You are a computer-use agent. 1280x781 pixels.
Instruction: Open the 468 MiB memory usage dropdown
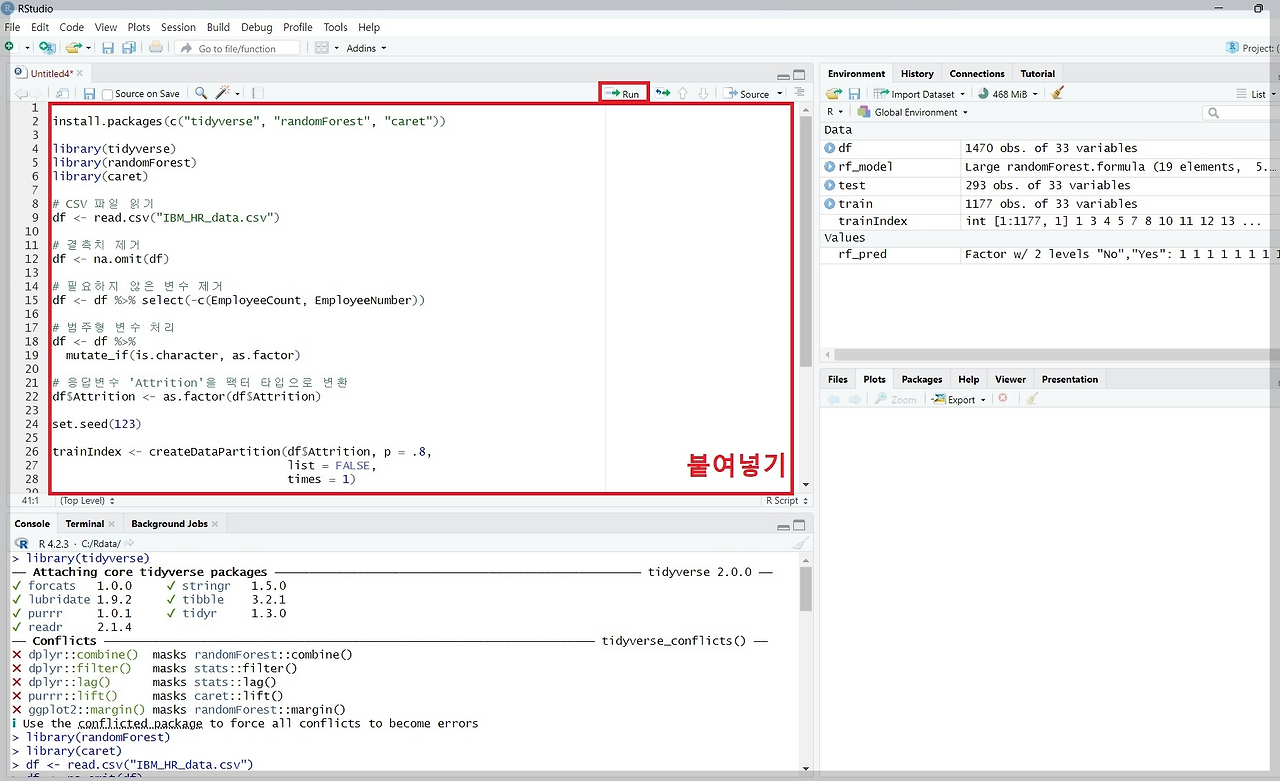1008,94
